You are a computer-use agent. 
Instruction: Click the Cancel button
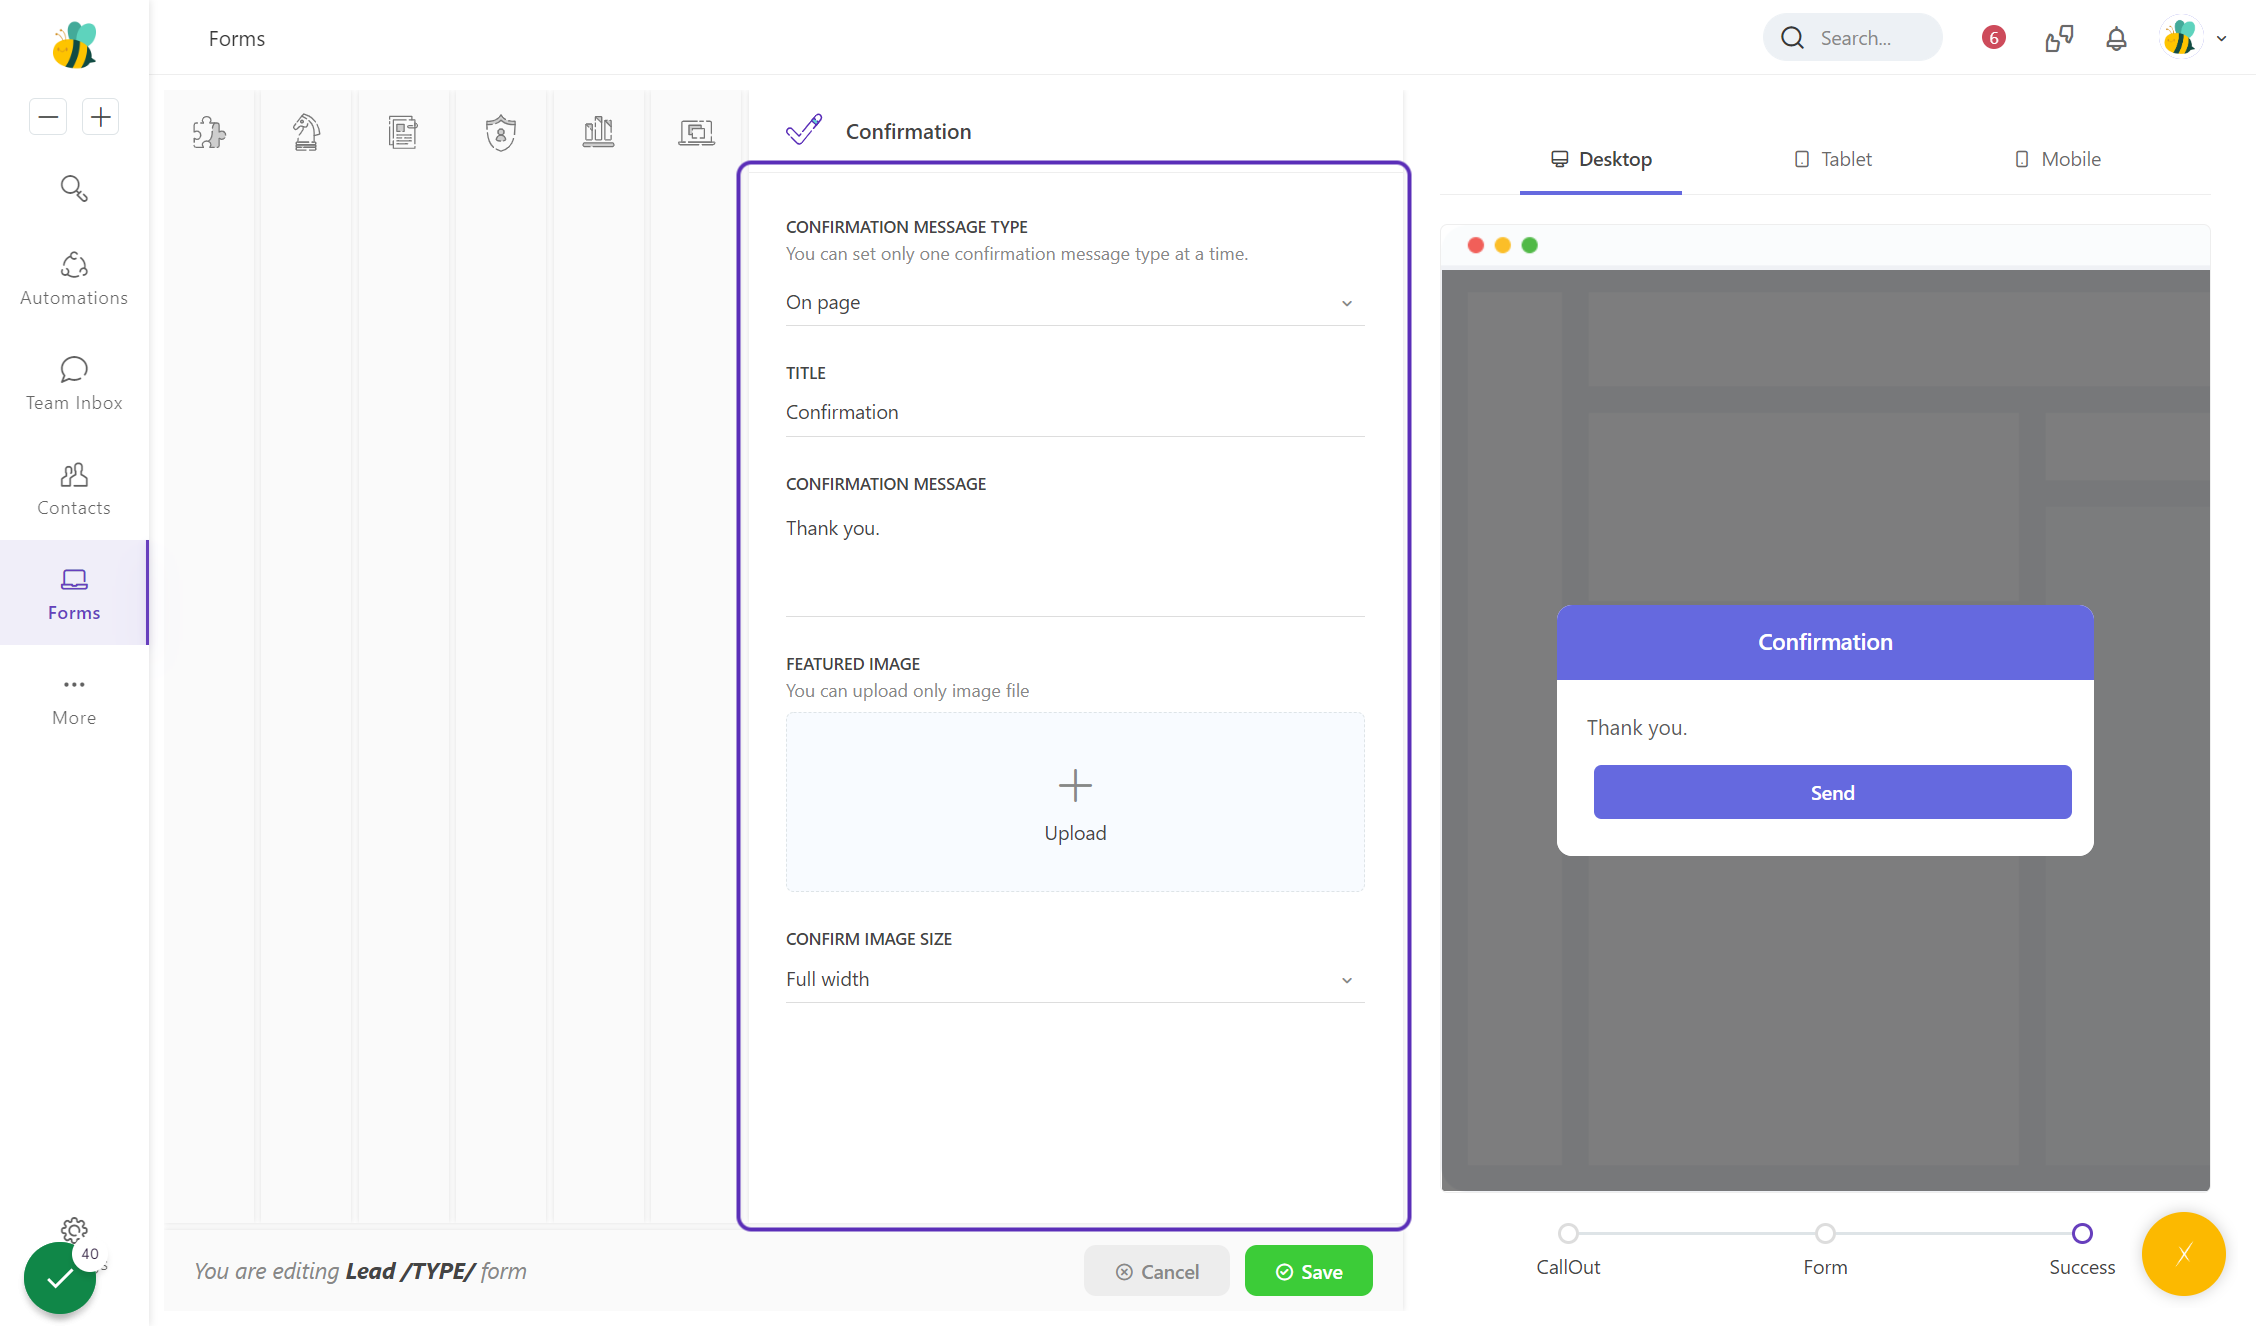tap(1157, 1271)
